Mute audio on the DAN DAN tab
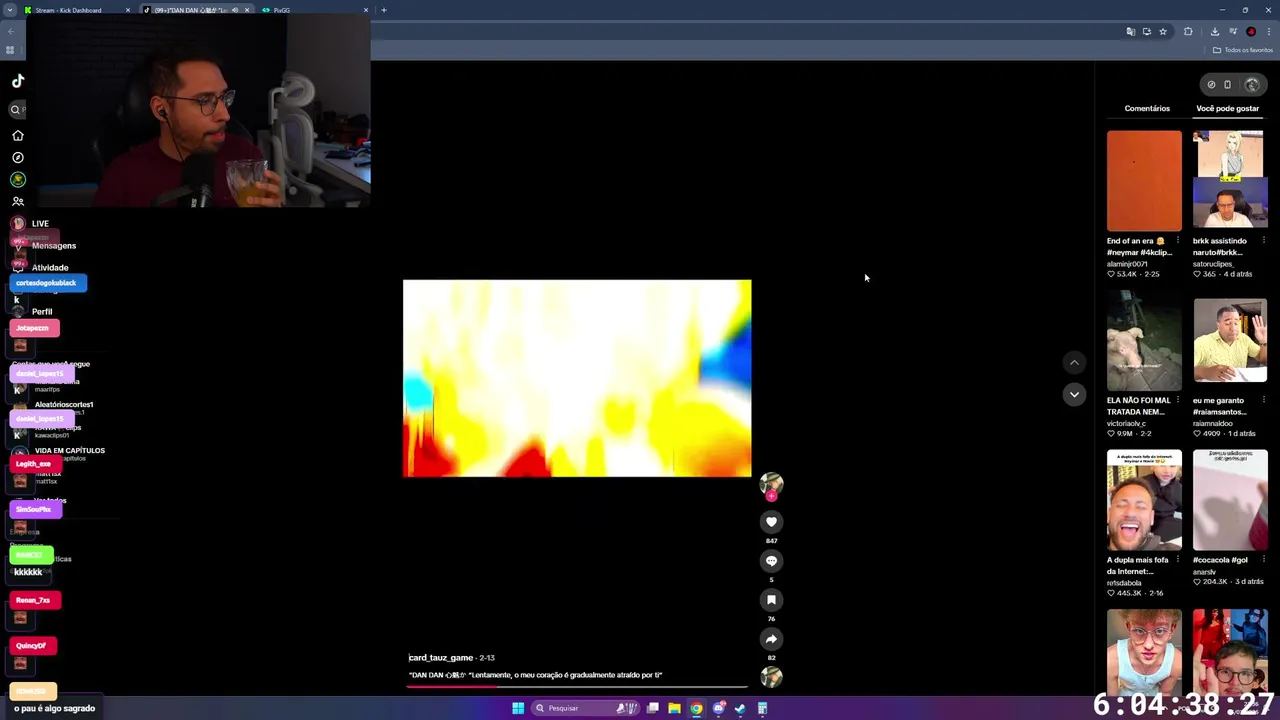 click(x=235, y=10)
